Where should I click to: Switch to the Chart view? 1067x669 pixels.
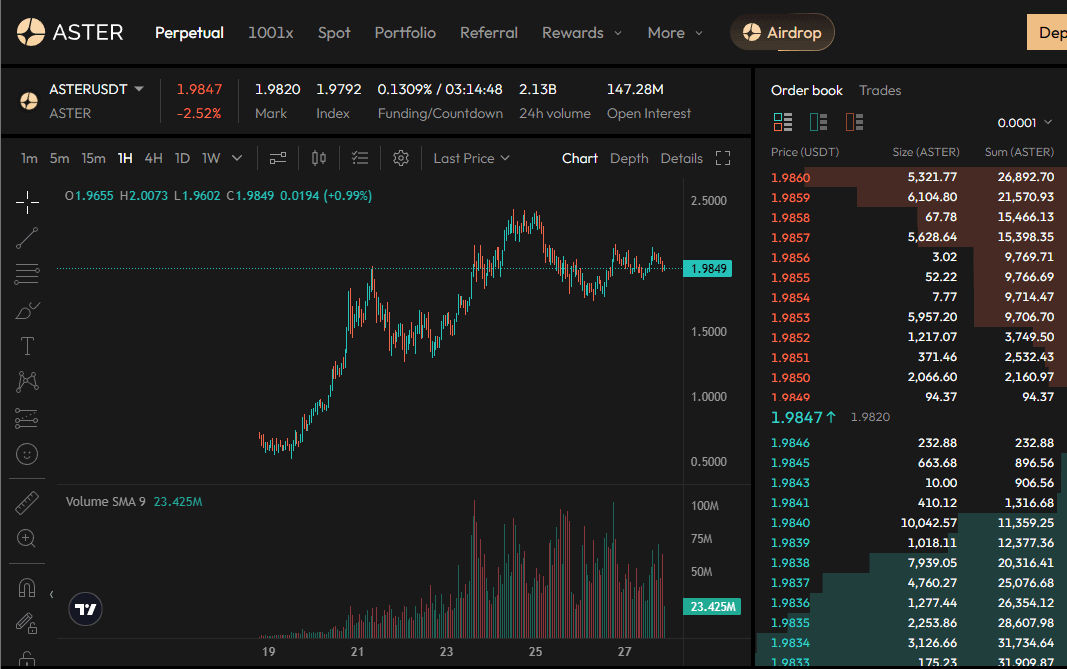pos(580,159)
